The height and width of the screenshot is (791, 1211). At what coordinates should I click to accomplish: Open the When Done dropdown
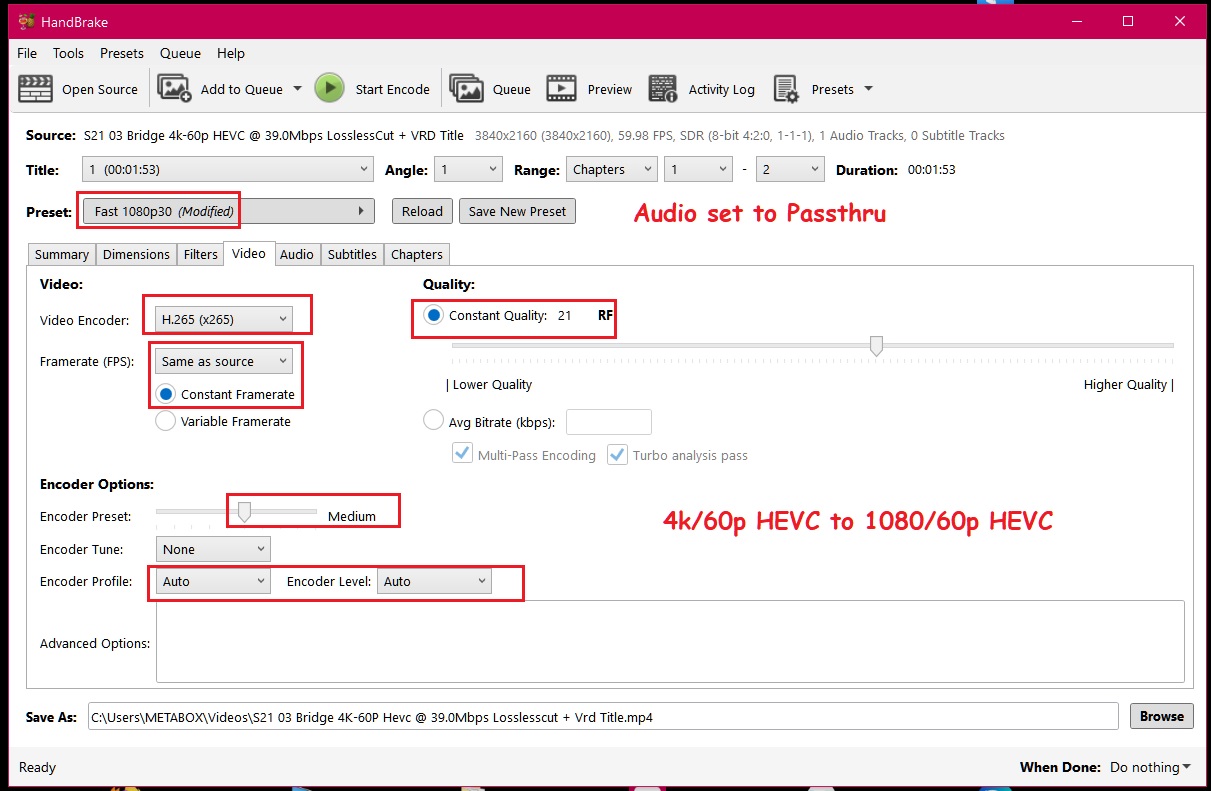[1150, 767]
